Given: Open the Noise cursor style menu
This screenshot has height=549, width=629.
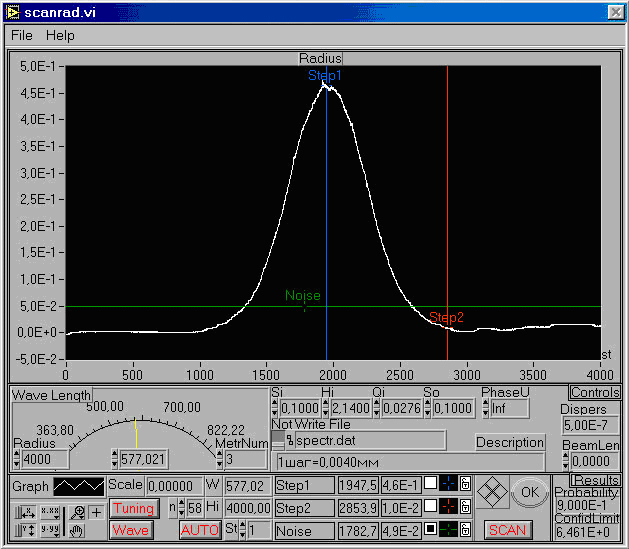Looking at the screenshot, I should pyautogui.click(x=448, y=529).
